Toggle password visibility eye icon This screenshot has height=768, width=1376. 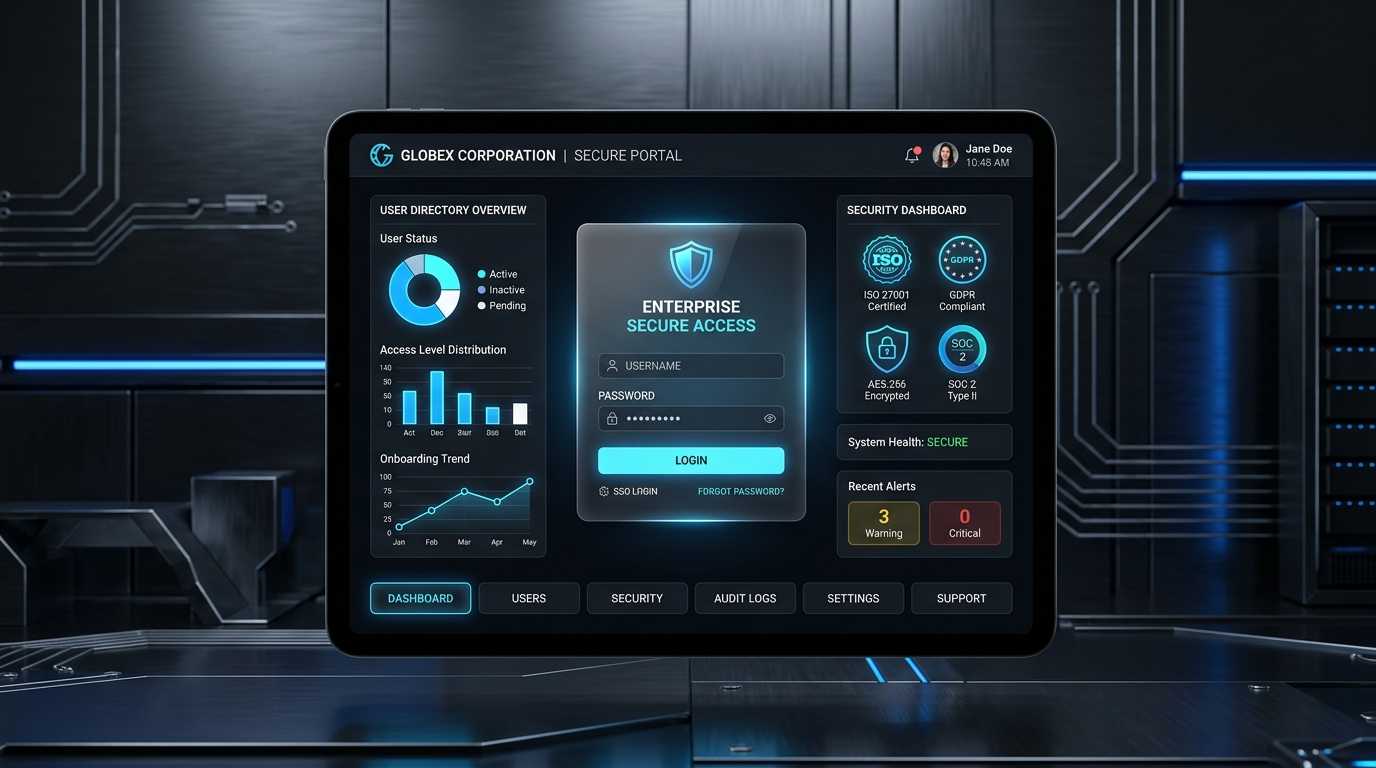coord(770,418)
